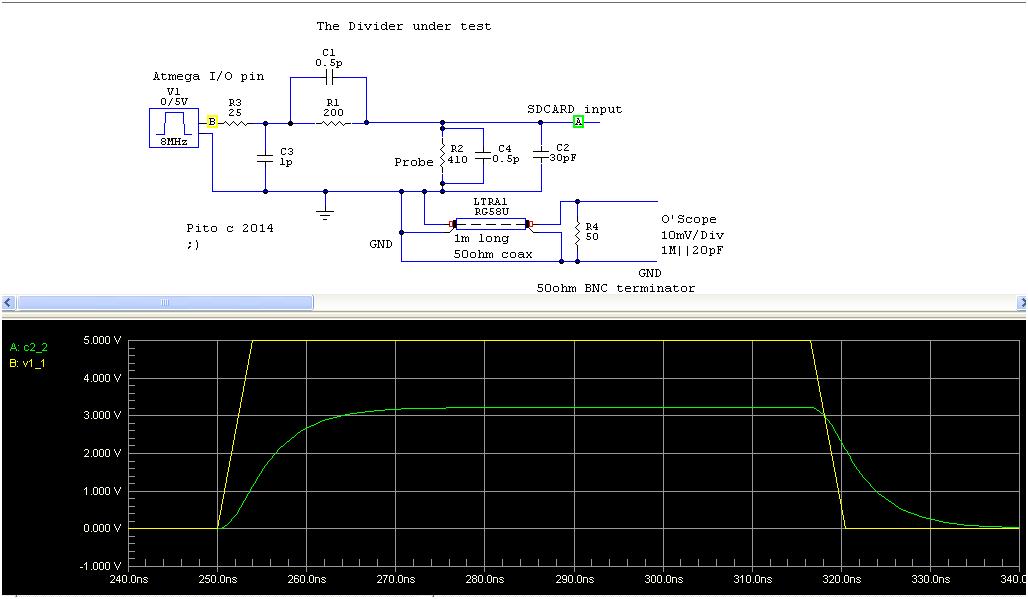Screen dimensions: 1028x599
Task: Select the capacitor C1 0.5p symbol
Action: [331, 76]
